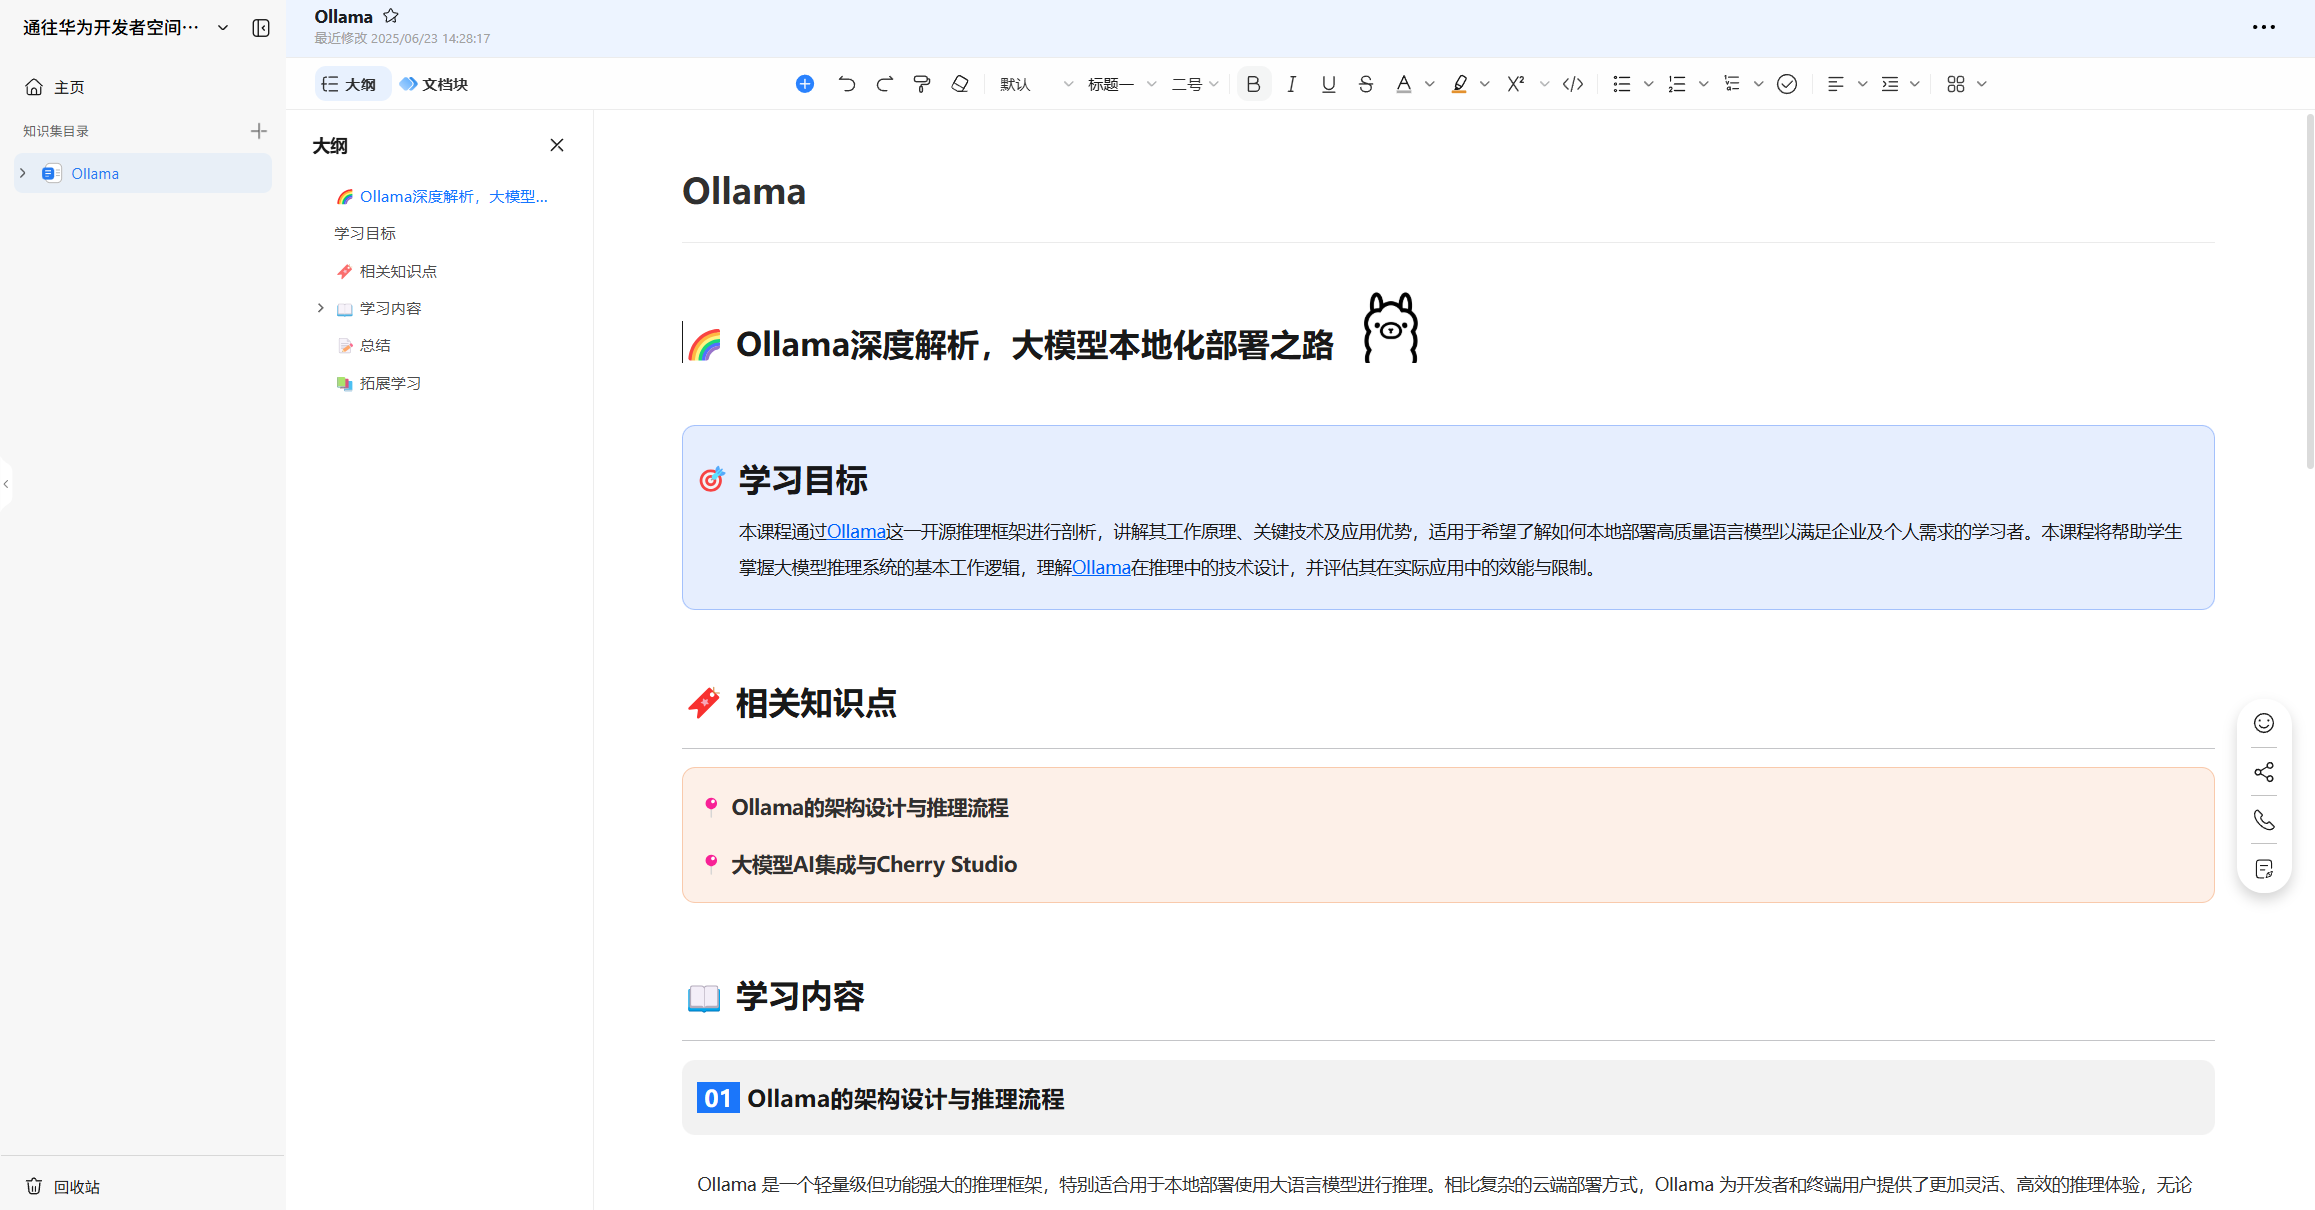This screenshot has width=2315, height=1210.
Task: Click the phone icon in floating panel
Action: click(2264, 820)
